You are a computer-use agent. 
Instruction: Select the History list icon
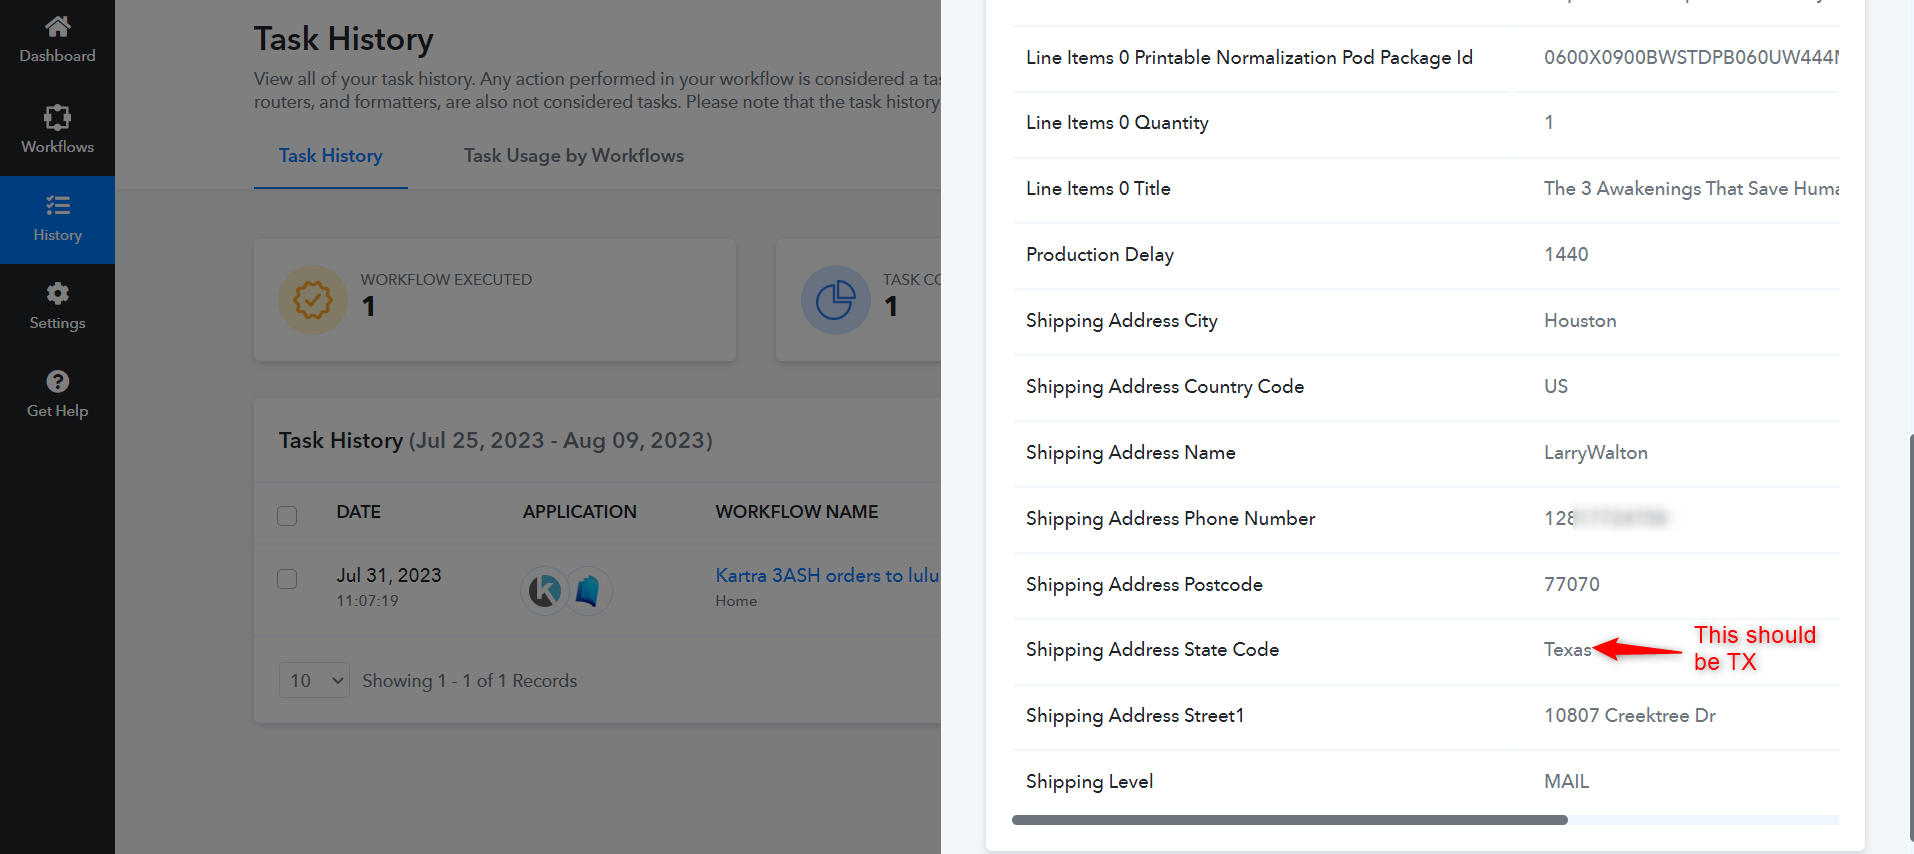[x=57, y=205]
